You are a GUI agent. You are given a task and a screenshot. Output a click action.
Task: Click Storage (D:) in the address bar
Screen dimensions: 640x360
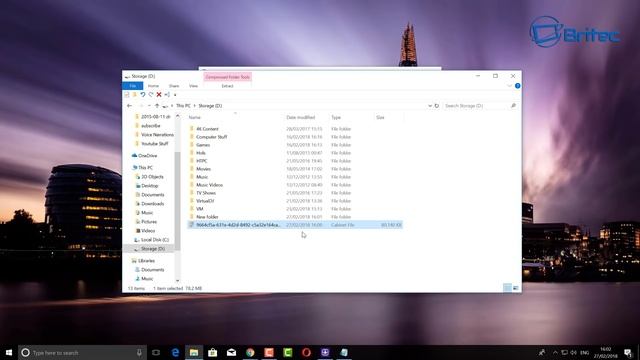[x=210, y=106]
